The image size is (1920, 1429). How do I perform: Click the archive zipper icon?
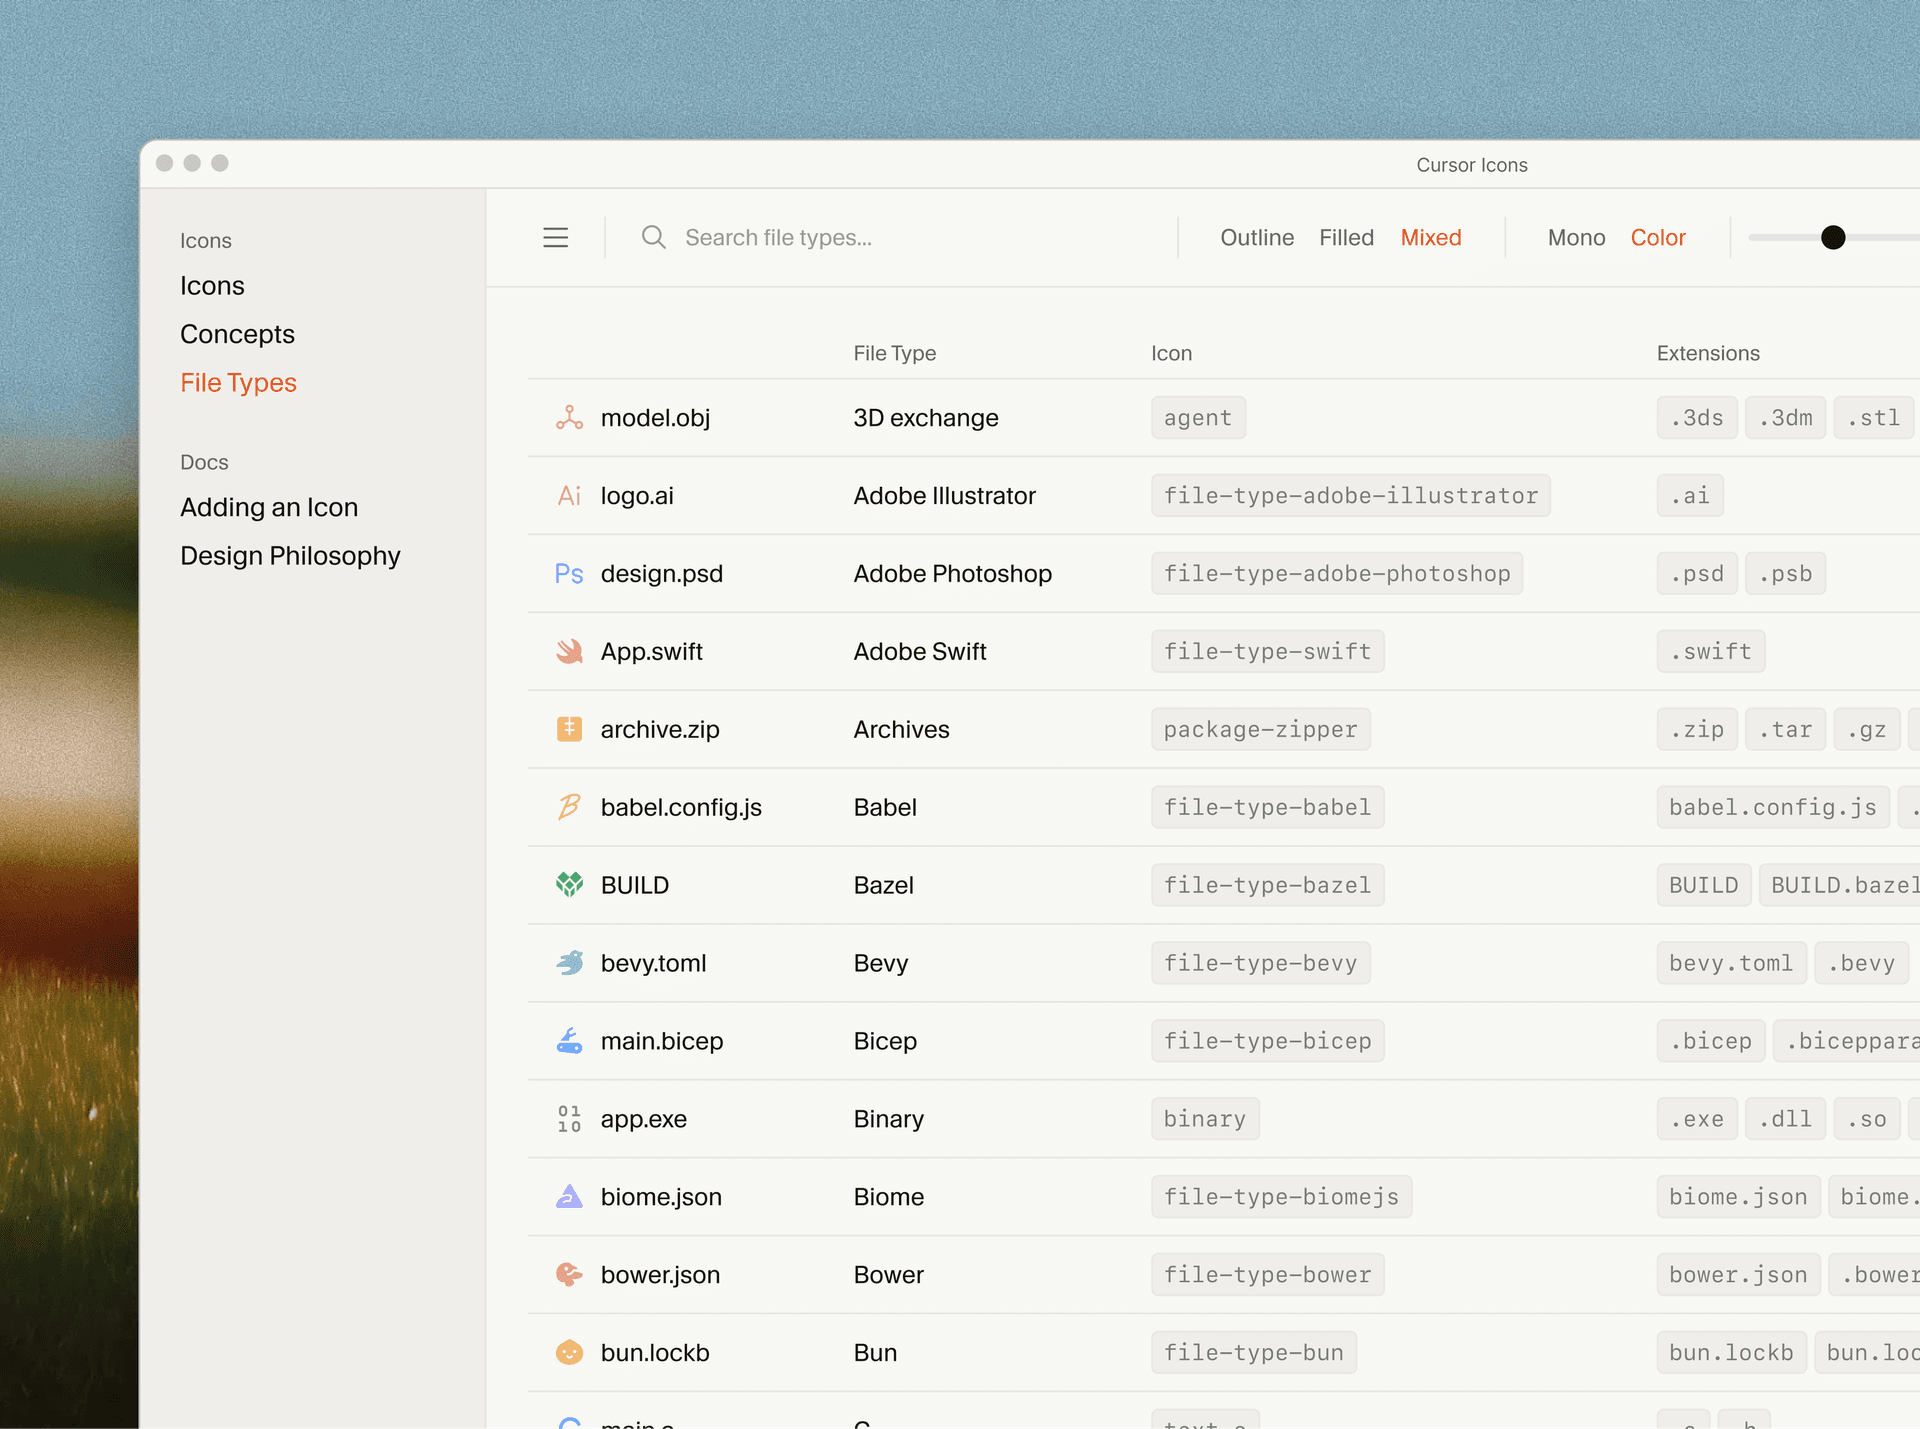pyautogui.click(x=569, y=729)
